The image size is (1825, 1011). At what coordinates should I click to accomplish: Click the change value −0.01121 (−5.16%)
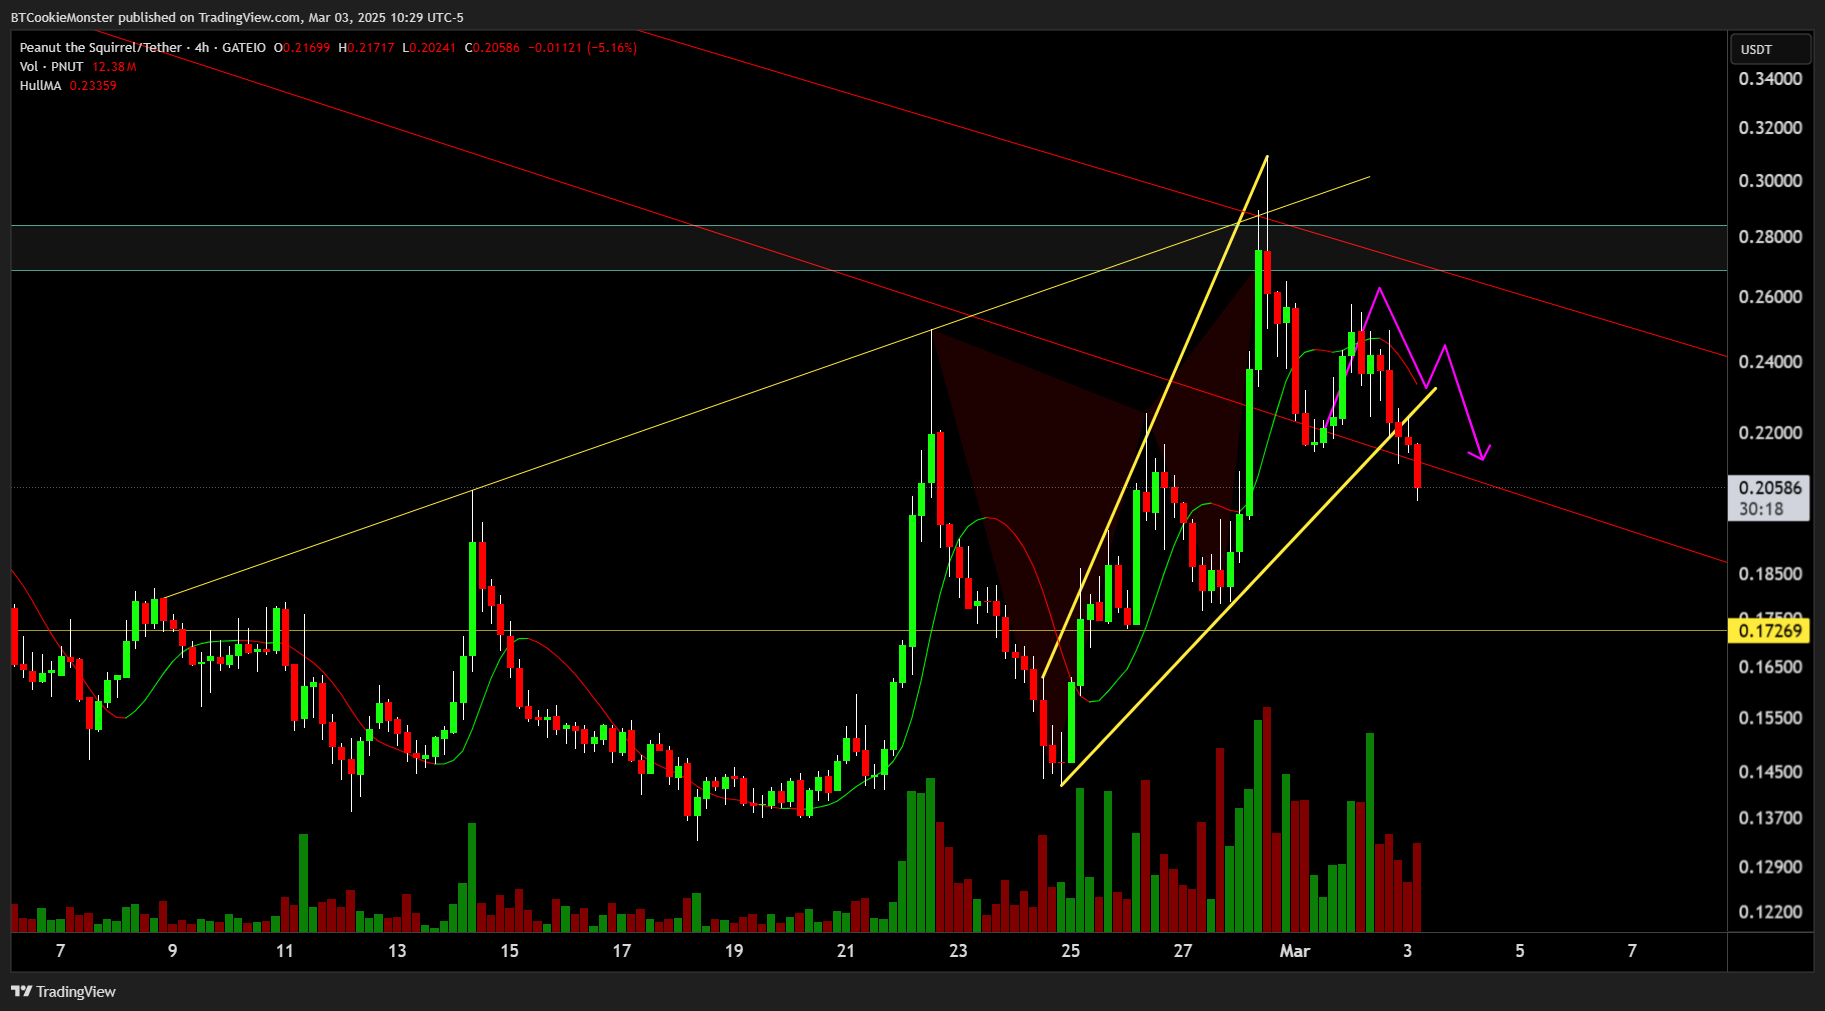coord(582,47)
